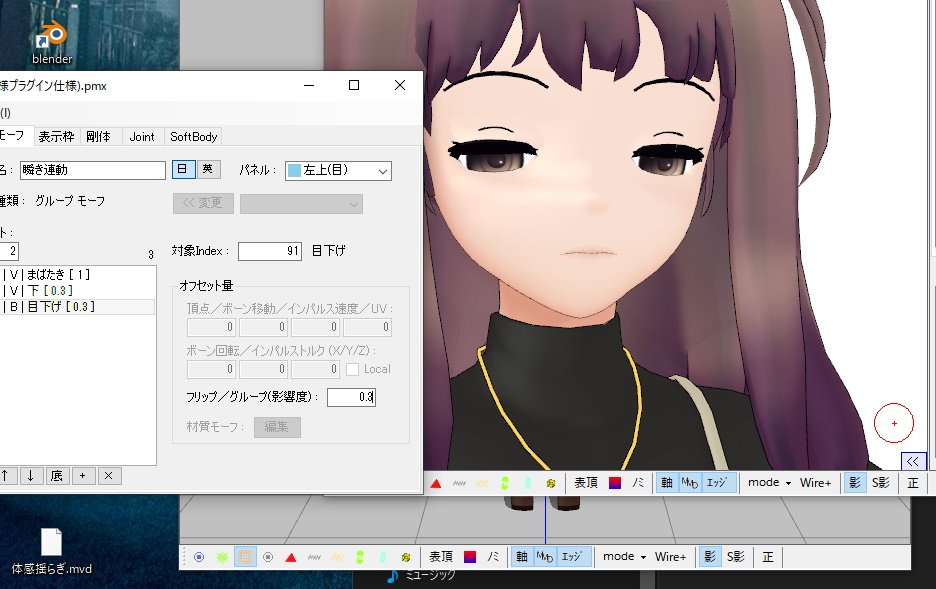
Task: Click the move-down arrow button under the morph list
Action: click(x=30, y=476)
